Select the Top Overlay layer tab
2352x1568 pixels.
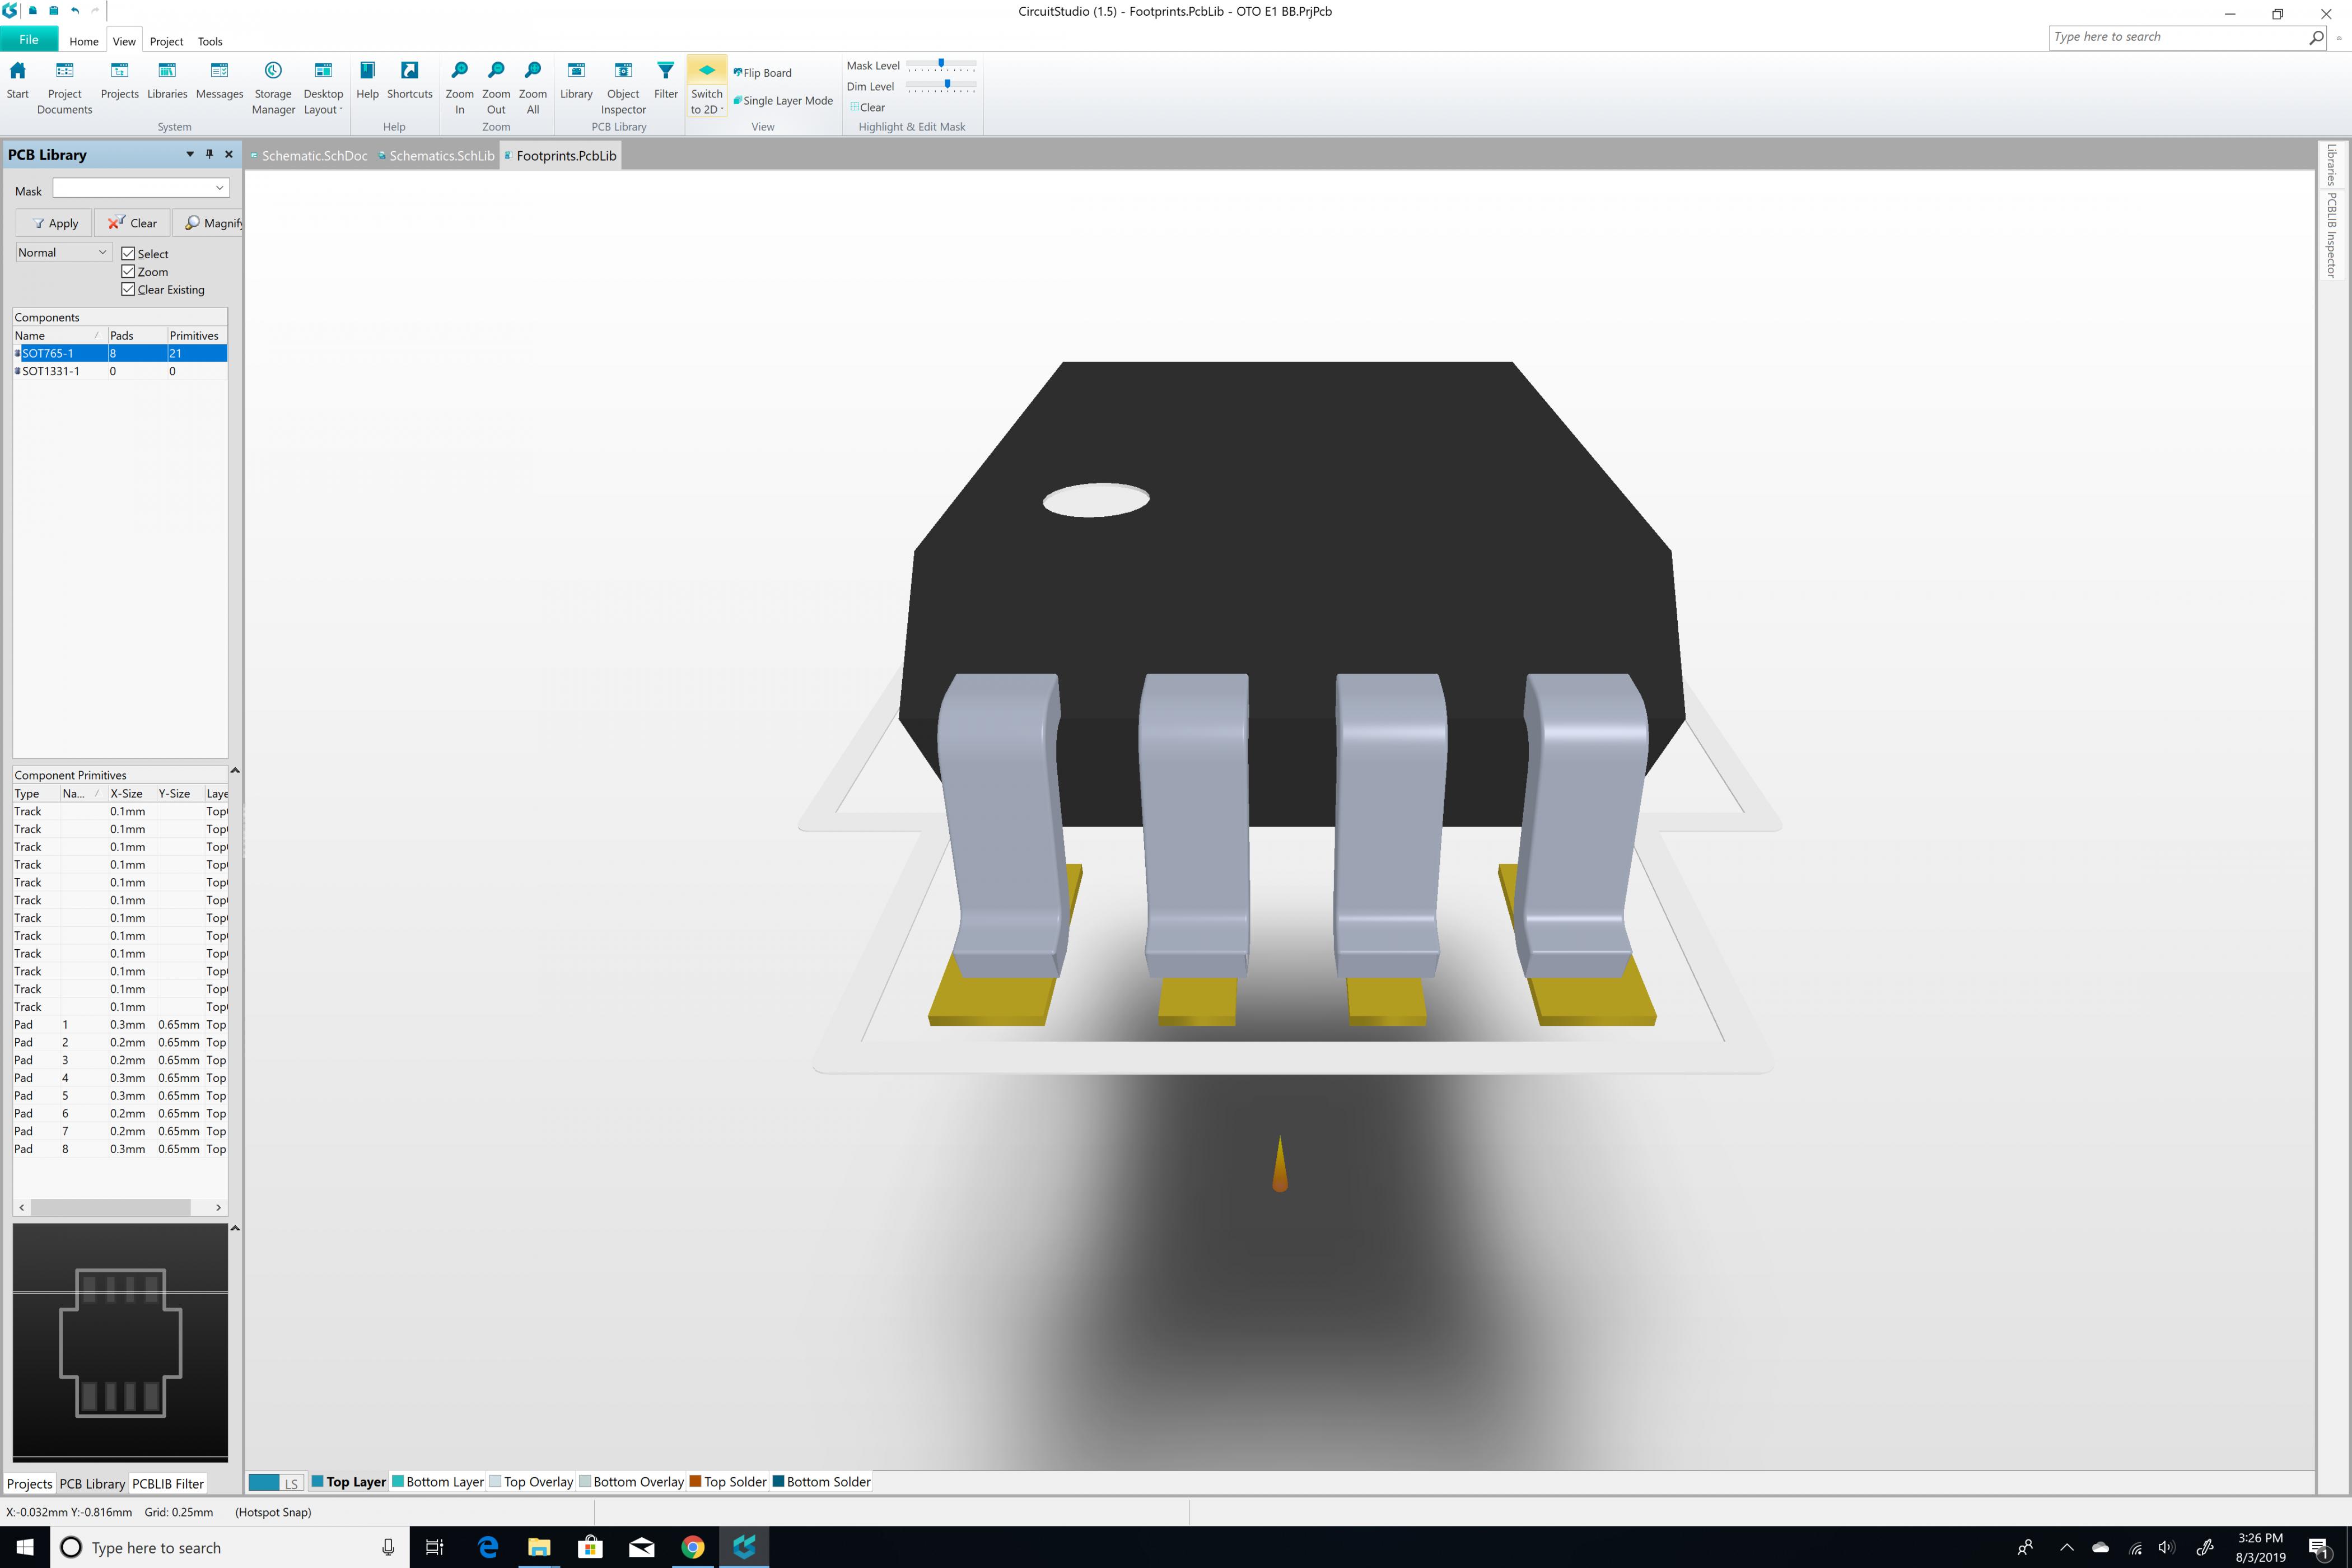[x=531, y=1482]
